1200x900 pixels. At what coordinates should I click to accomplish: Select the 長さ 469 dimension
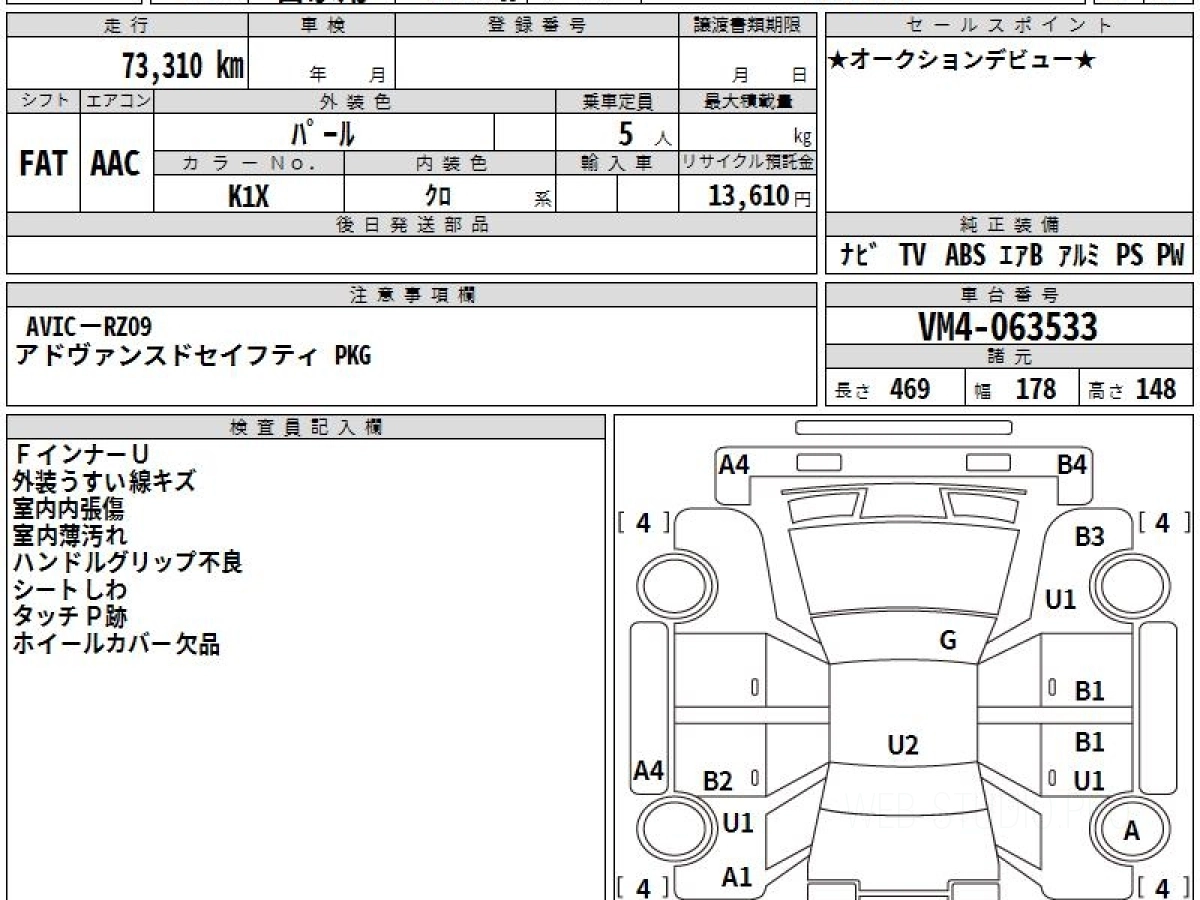882,389
